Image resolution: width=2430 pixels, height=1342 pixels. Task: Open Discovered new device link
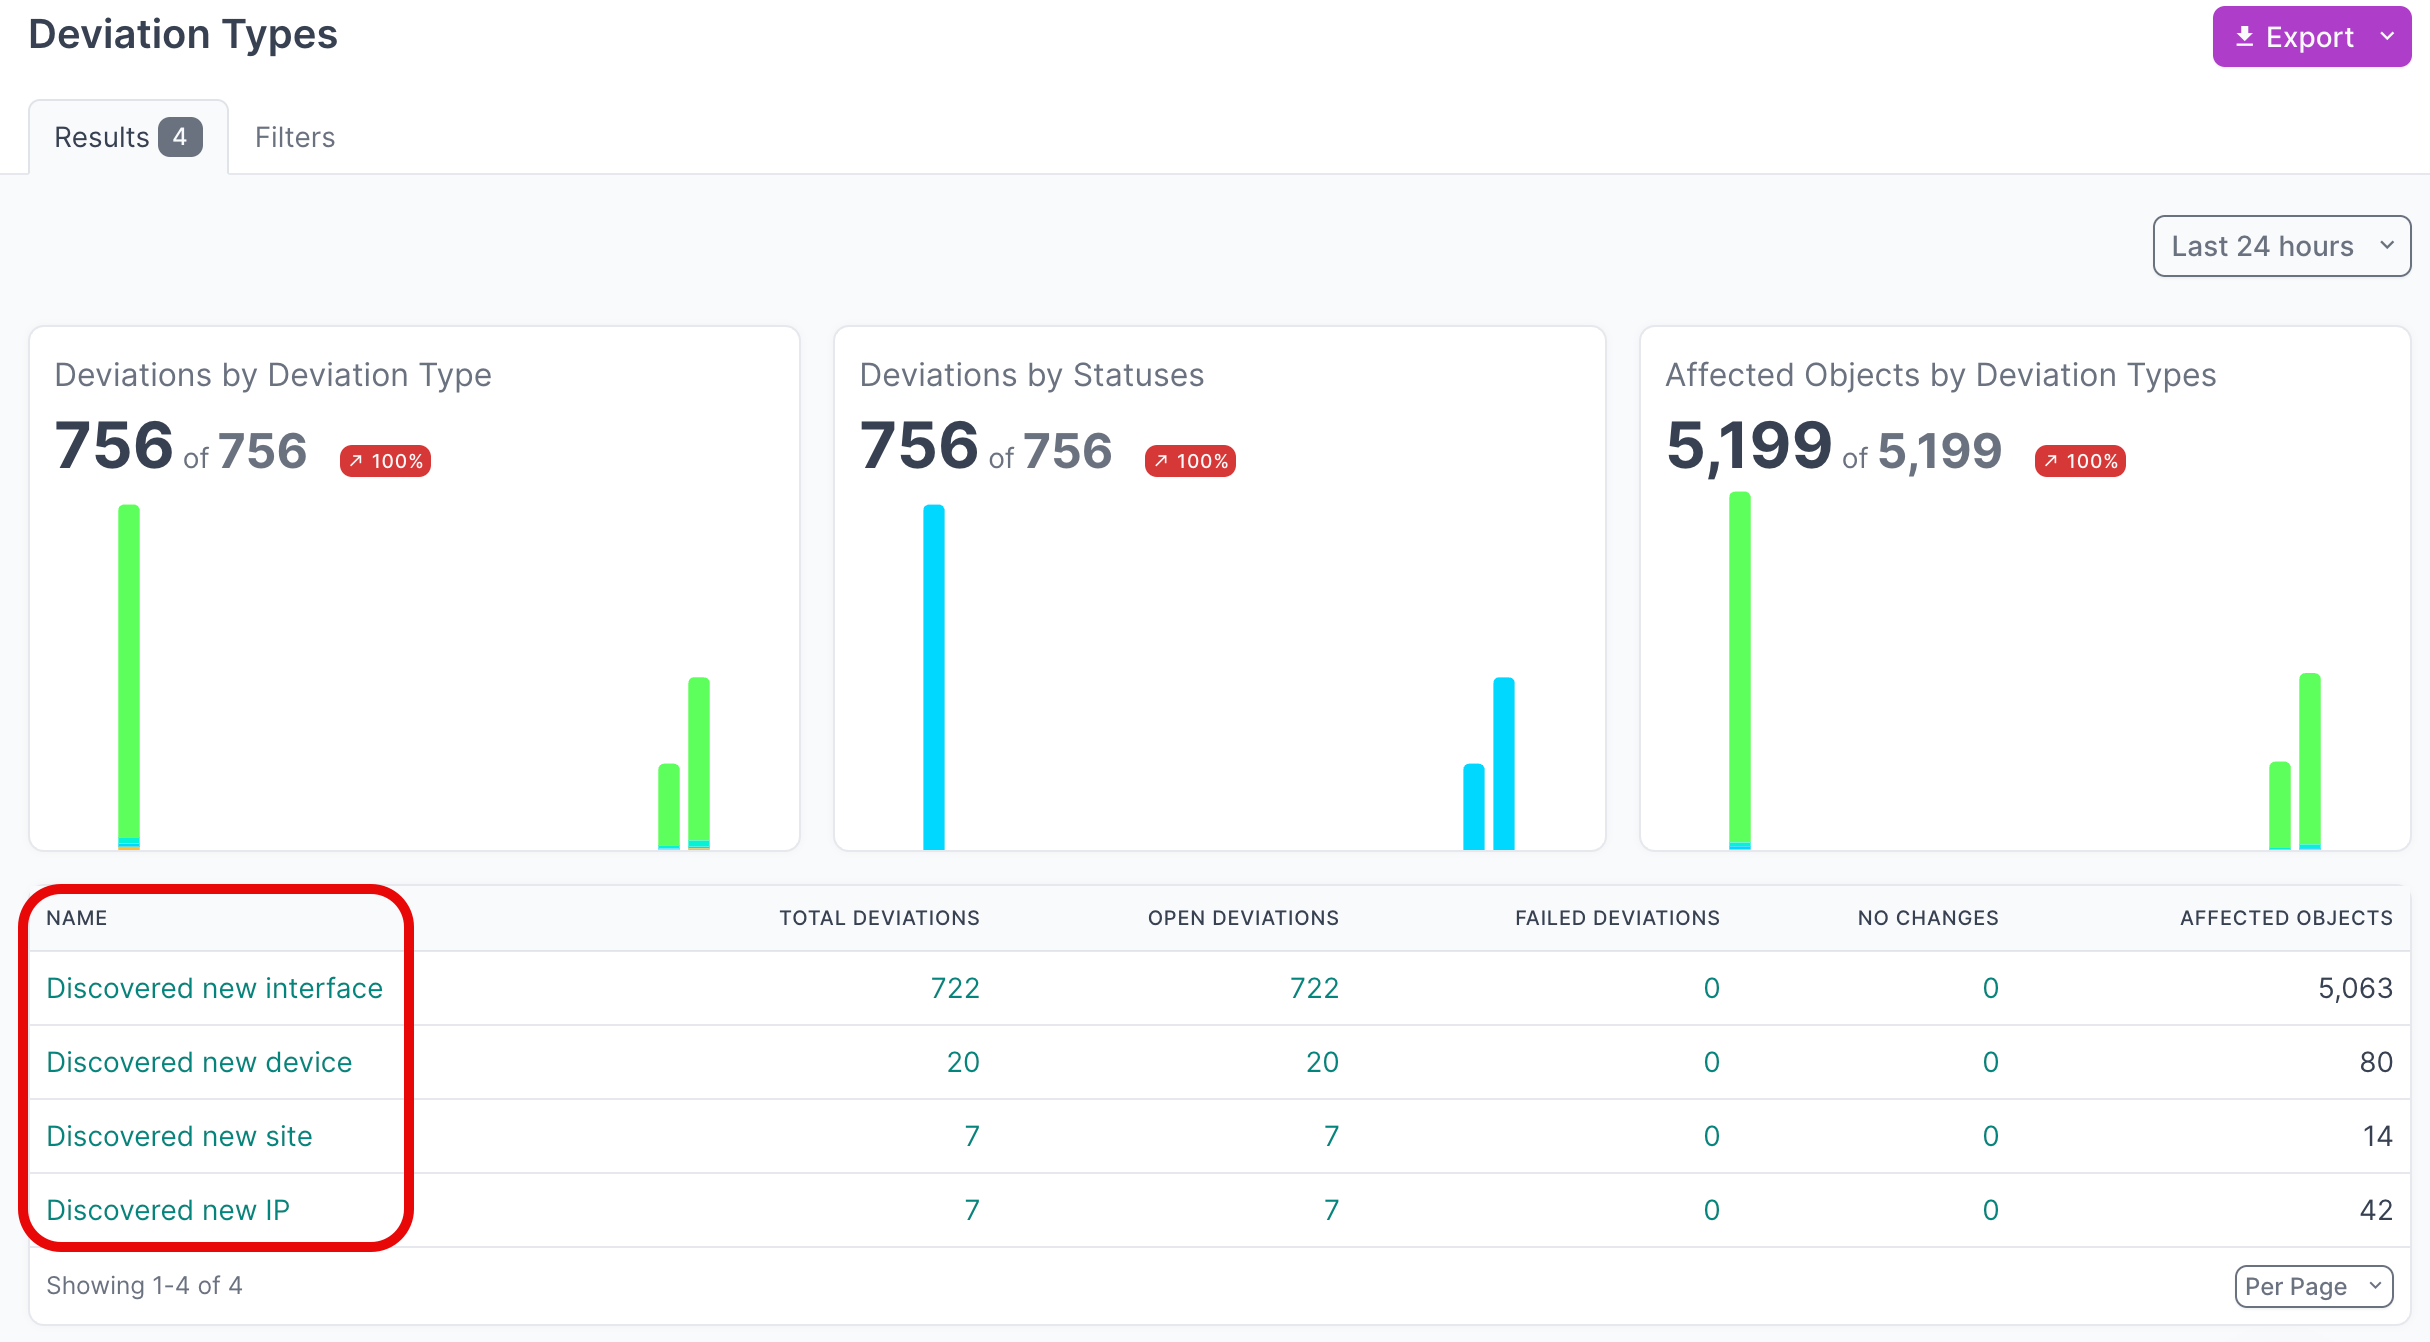coord(199,1062)
